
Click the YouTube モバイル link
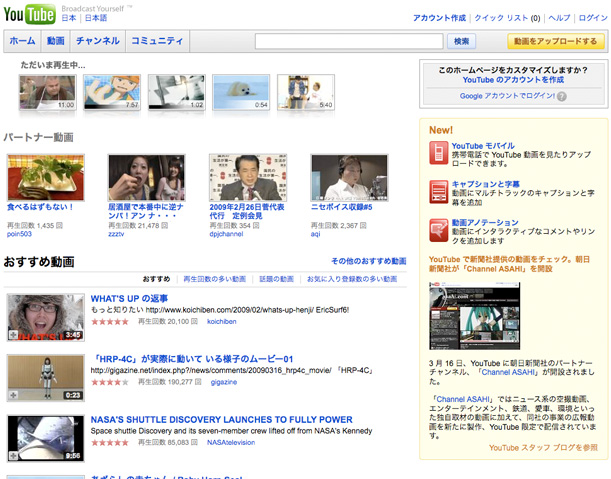pos(483,146)
